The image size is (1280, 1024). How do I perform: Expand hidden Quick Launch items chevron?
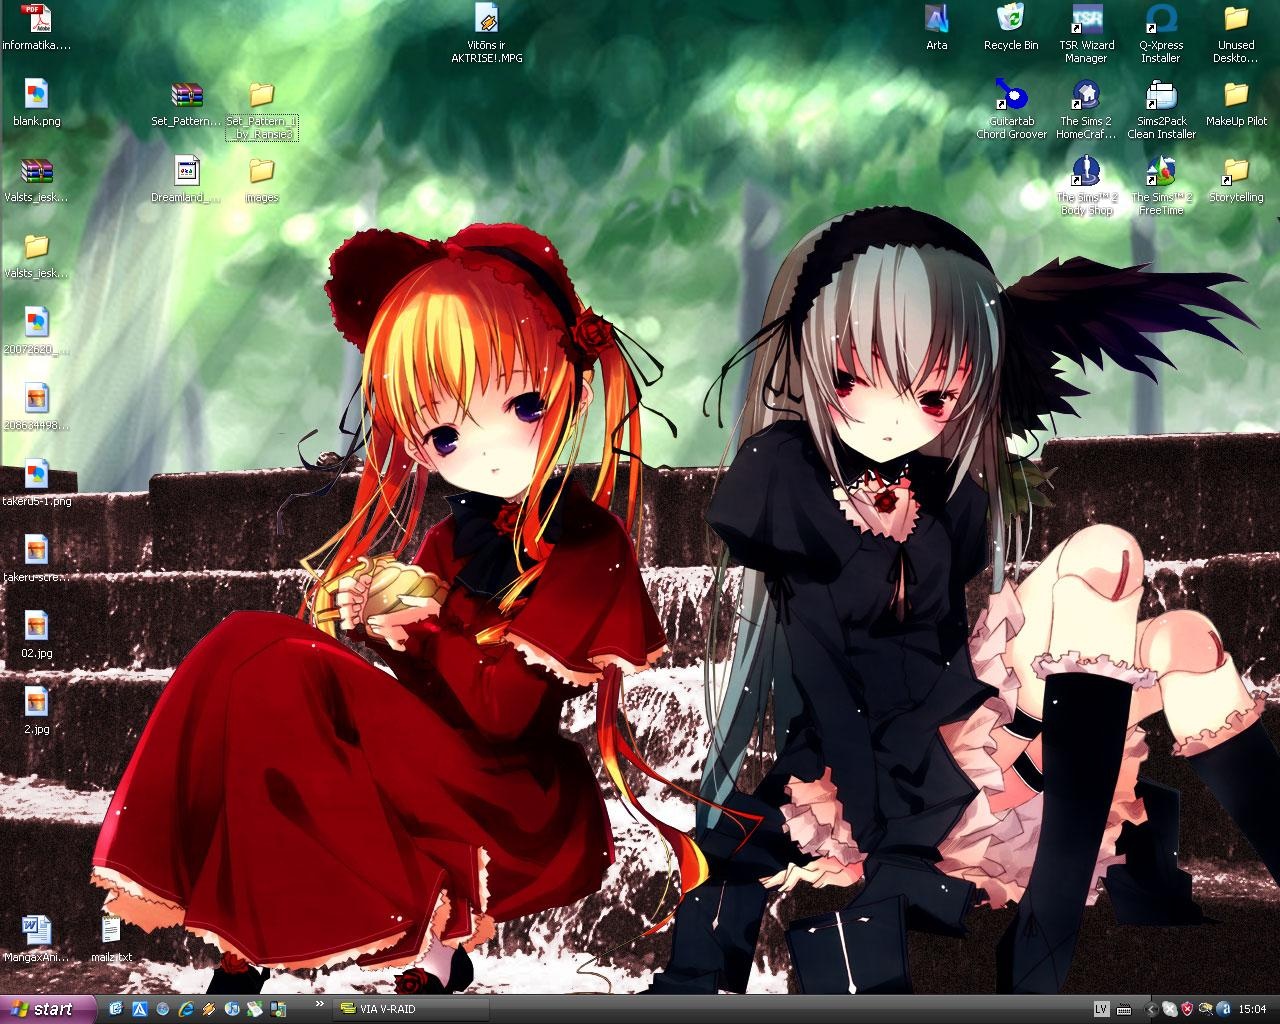(320, 1003)
